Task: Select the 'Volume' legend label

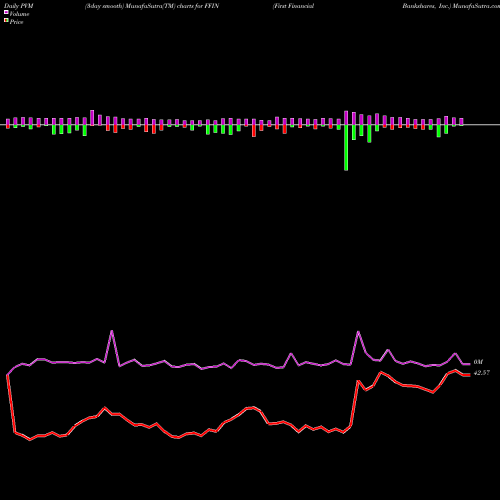Action: coord(19,14)
